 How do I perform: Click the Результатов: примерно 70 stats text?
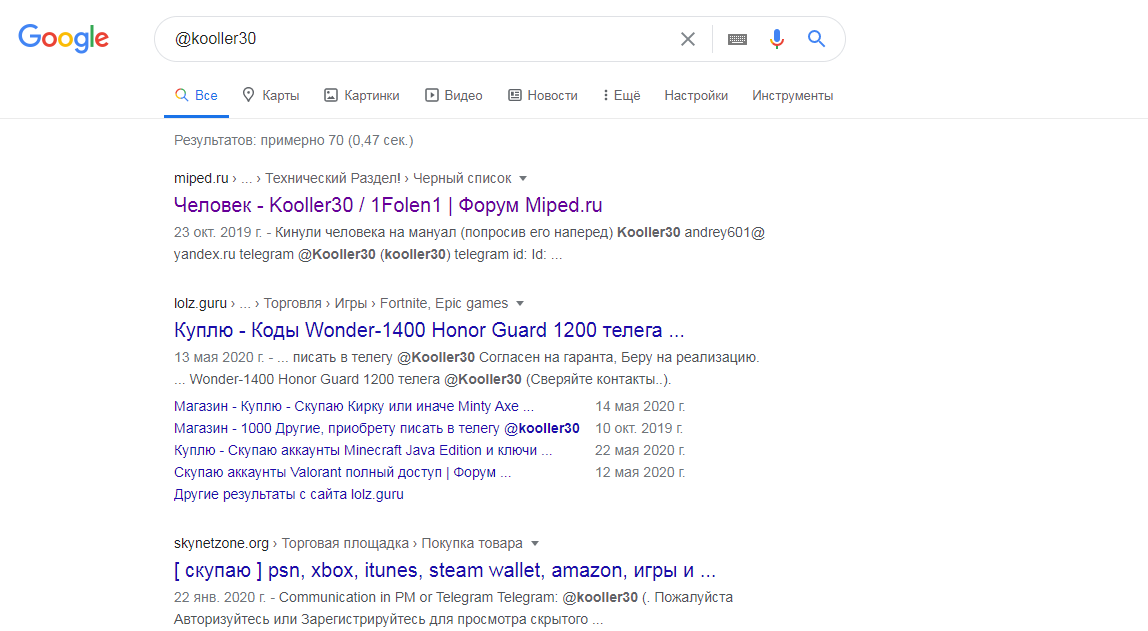coord(294,140)
